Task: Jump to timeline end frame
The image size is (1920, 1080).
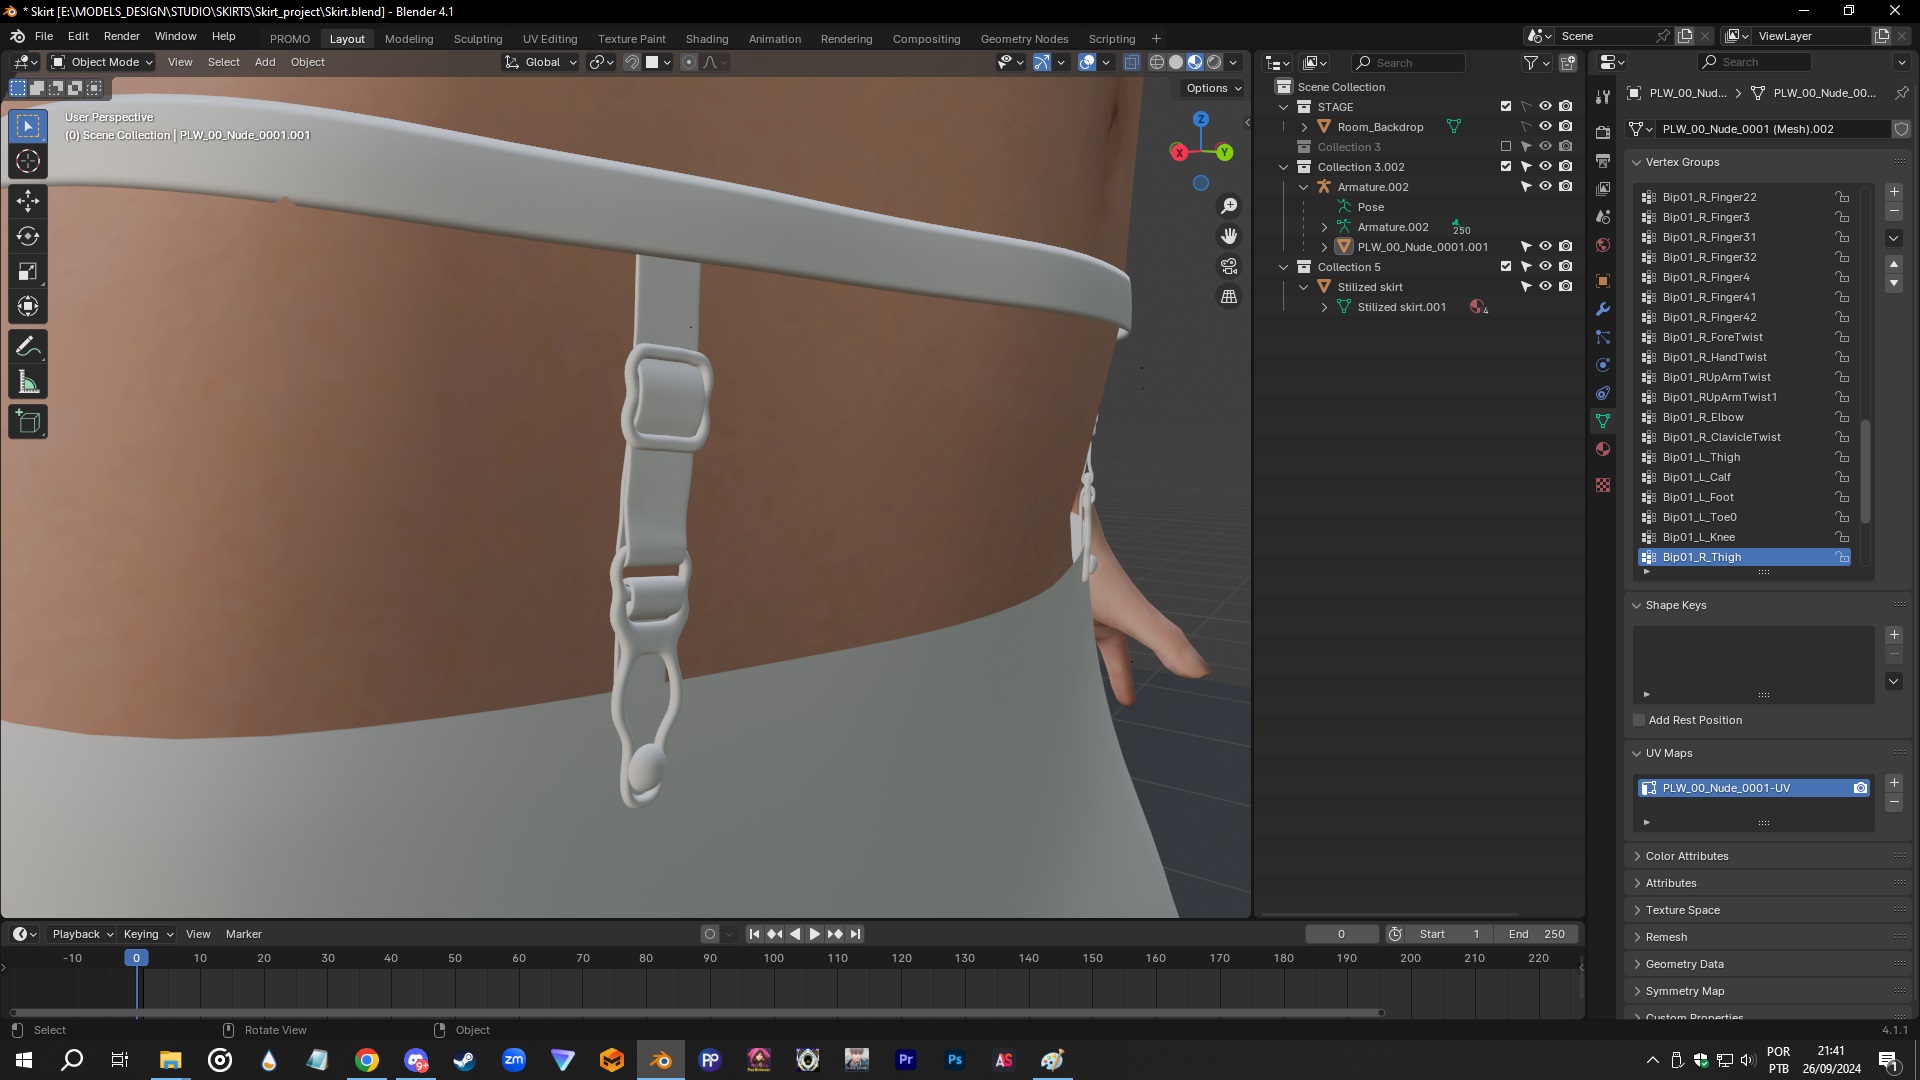Action: click(x=855, y=934)
